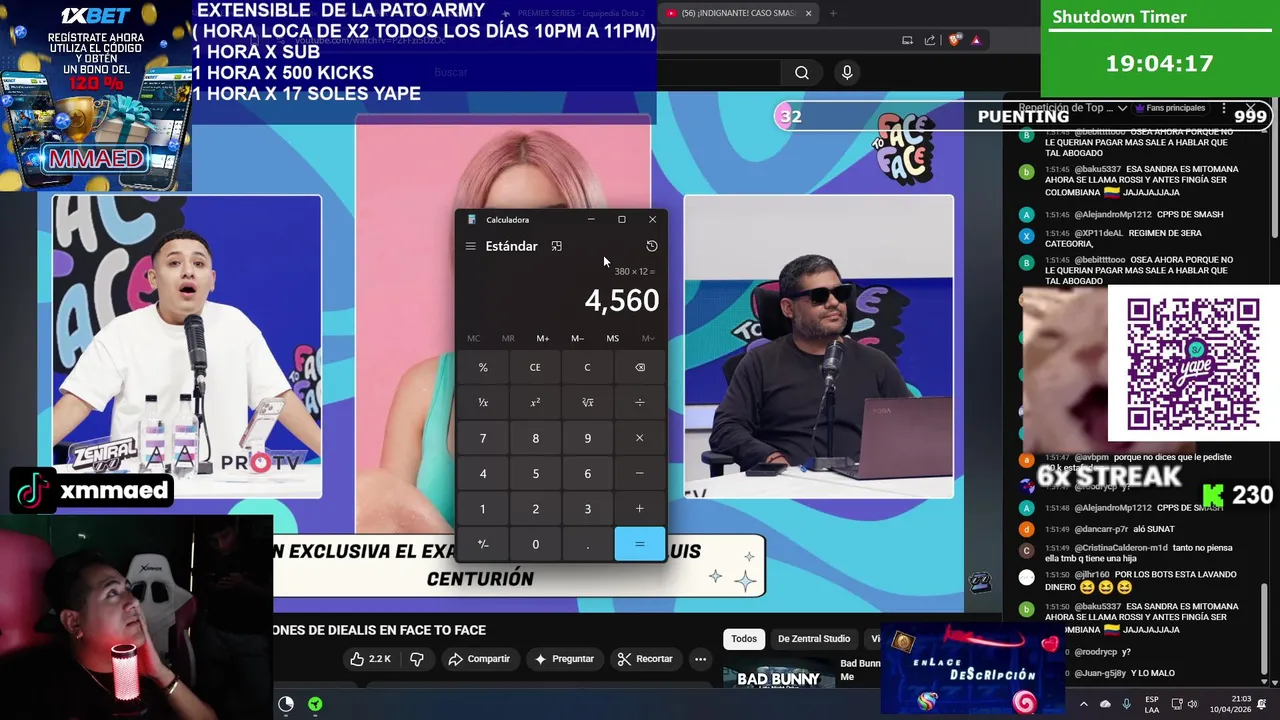Screen dimensions: 1280x720
Task: Click digit 5 on Calculator keypad
Action: (535, 473)
